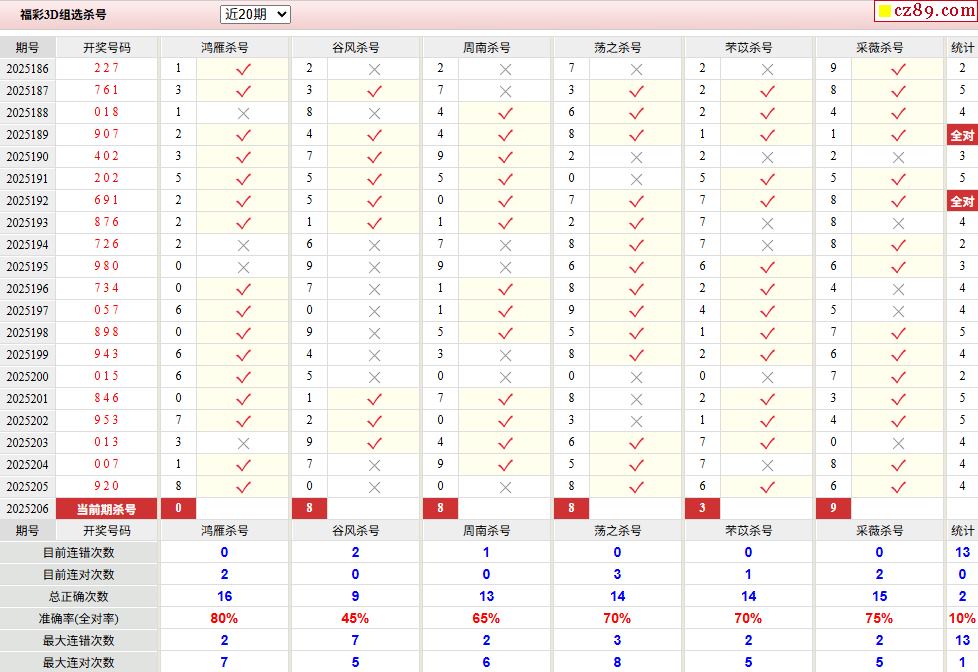The height and width of the screenshot is (672, 978).
Task: Click the 周南 cross mark in row 2025205
Action: (505, 487)
